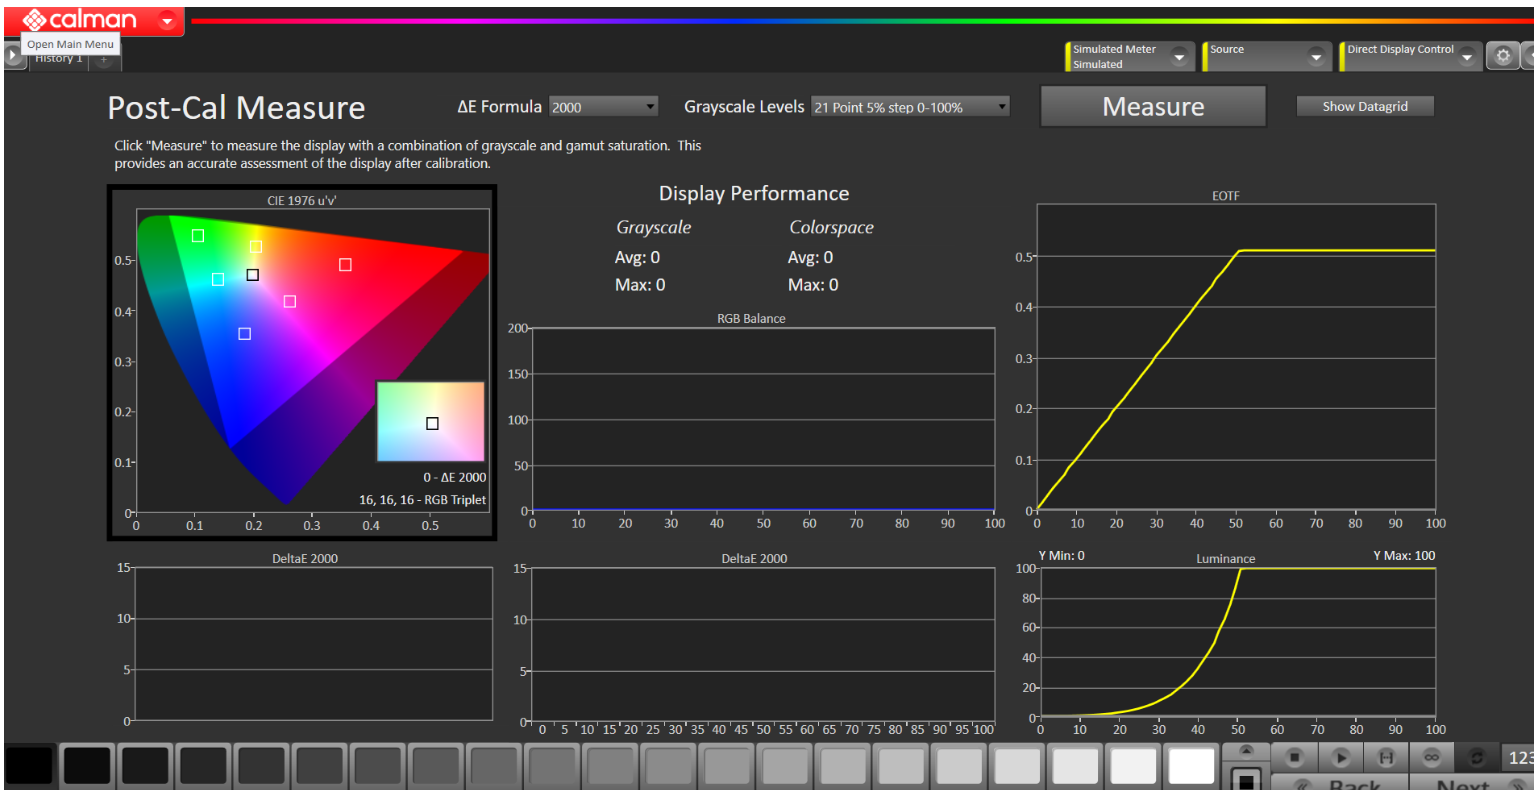Screen dimensions: 1538x790
Task: Click Show Datagrid
Action: click(1365, 106)
